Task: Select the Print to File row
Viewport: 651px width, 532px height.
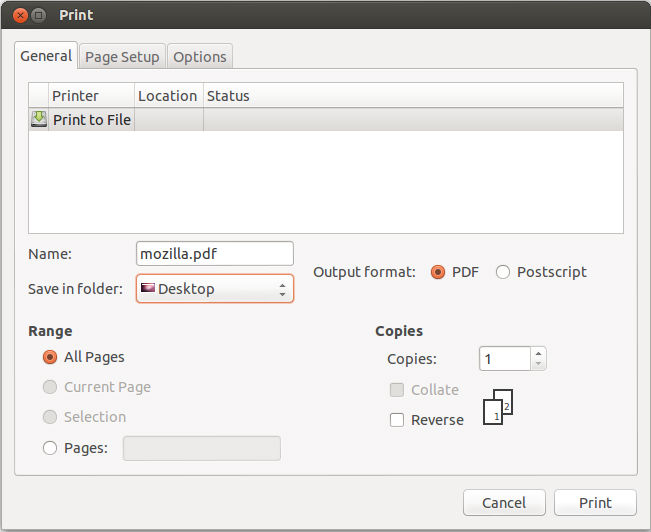Action: tap(326, 120)
